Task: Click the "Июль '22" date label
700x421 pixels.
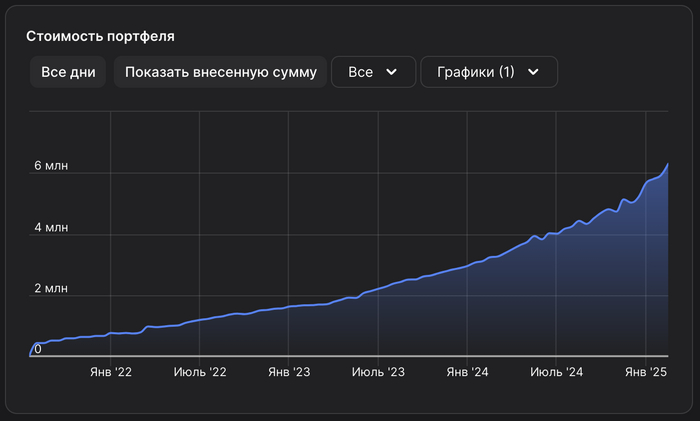Action: (x=200, y=373)
